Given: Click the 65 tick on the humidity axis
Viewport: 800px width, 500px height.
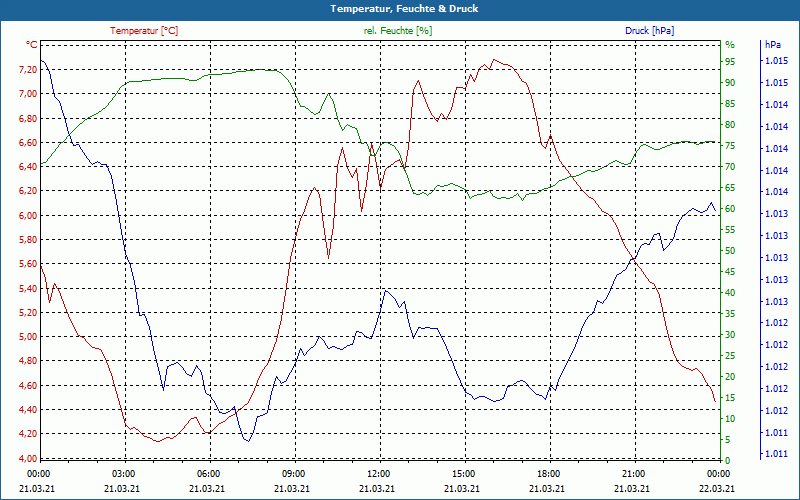Looking at the screenshot, I should [x=730, y=188].
